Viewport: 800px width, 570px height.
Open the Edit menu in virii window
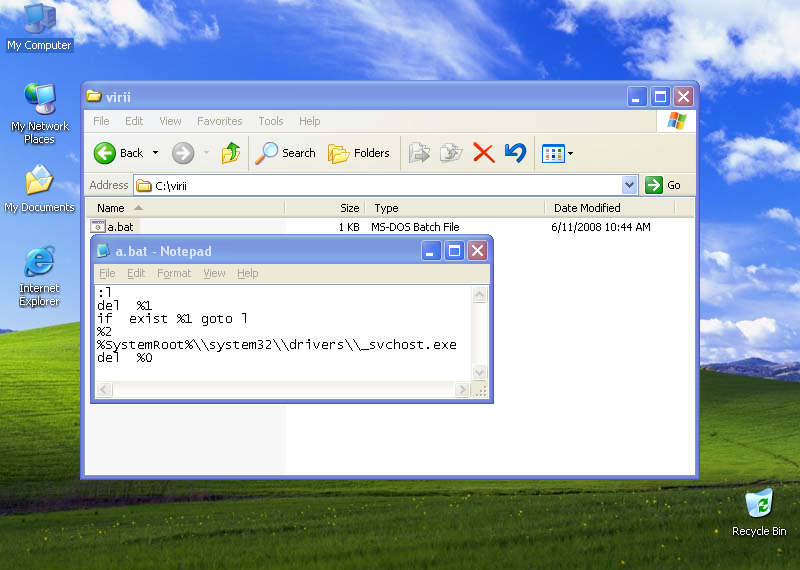coord(134,121)
